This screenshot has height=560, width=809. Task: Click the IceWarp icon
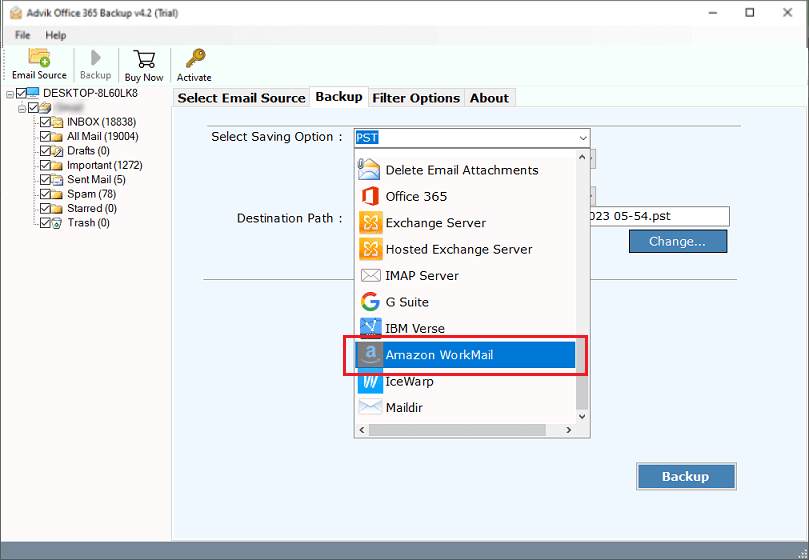[x=370, y=381]
